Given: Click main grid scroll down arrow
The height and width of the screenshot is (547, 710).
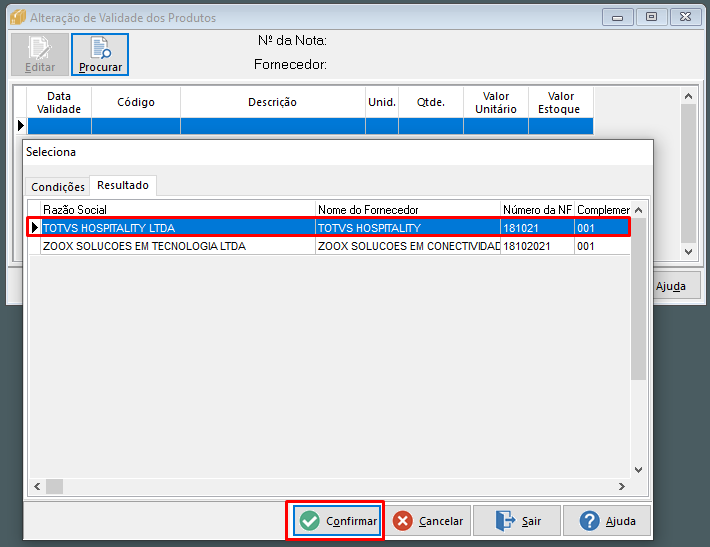Looking at the screenshot, I should click(688, 252).
